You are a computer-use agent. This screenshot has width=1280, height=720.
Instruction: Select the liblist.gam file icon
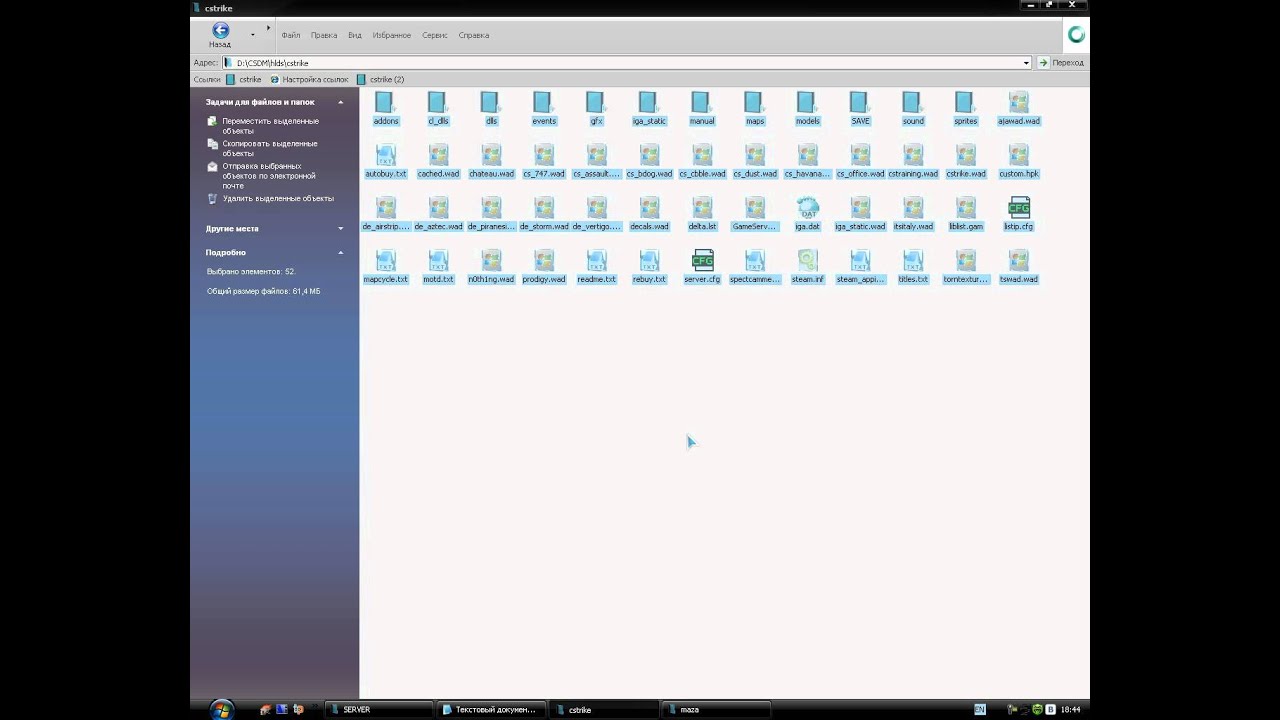coord(965,207)
